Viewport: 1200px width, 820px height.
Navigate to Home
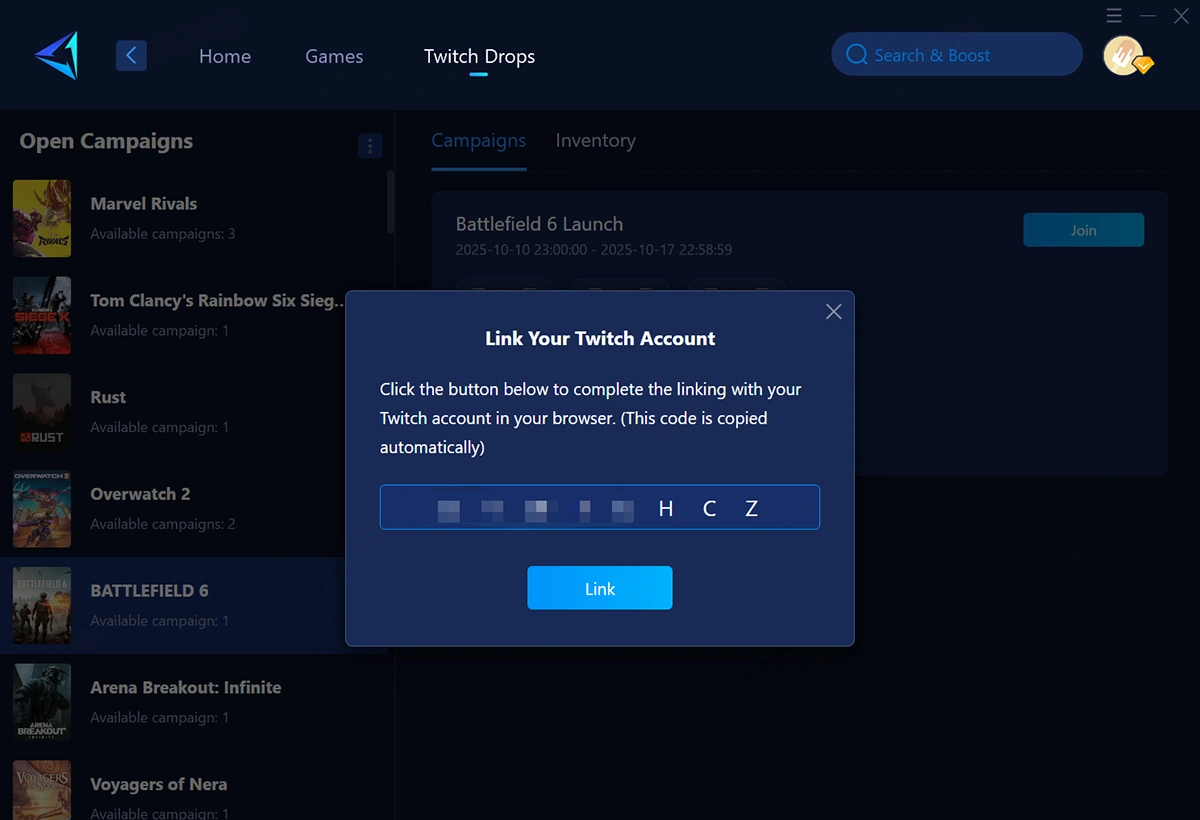tap(224, 56)
